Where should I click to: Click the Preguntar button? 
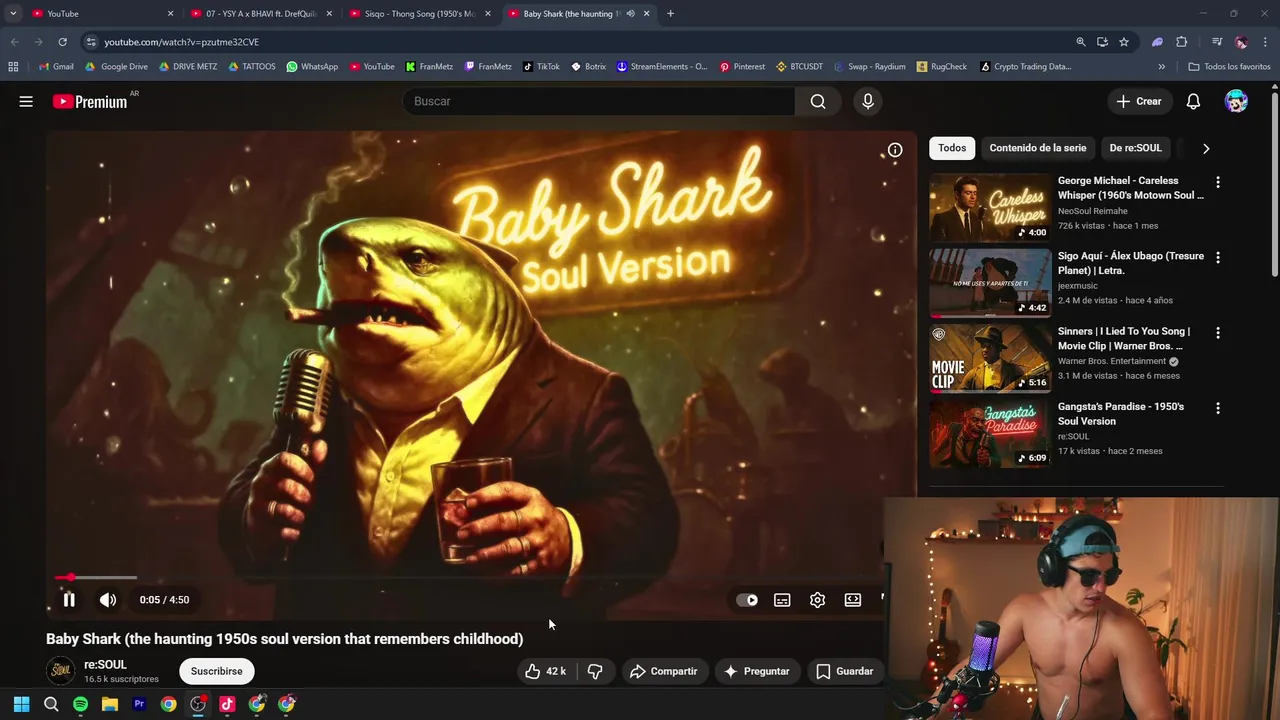pyautogui.click(x=757, y=671)
